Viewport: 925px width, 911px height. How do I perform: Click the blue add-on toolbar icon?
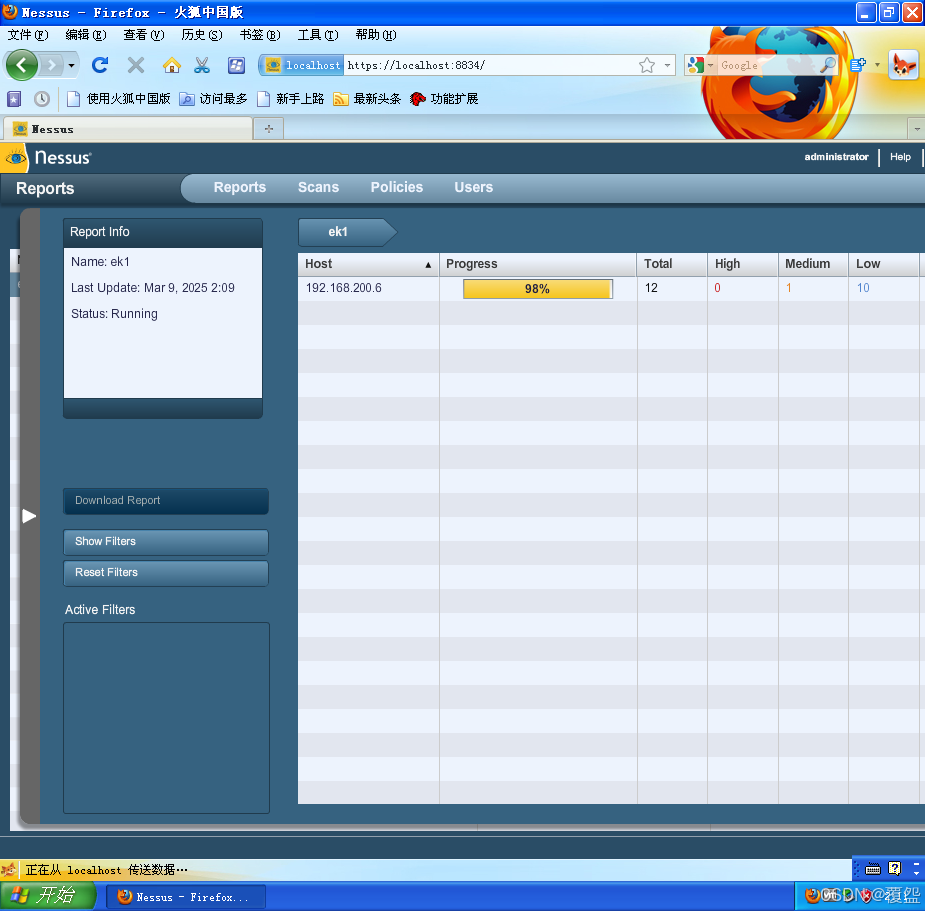[858, 65]
